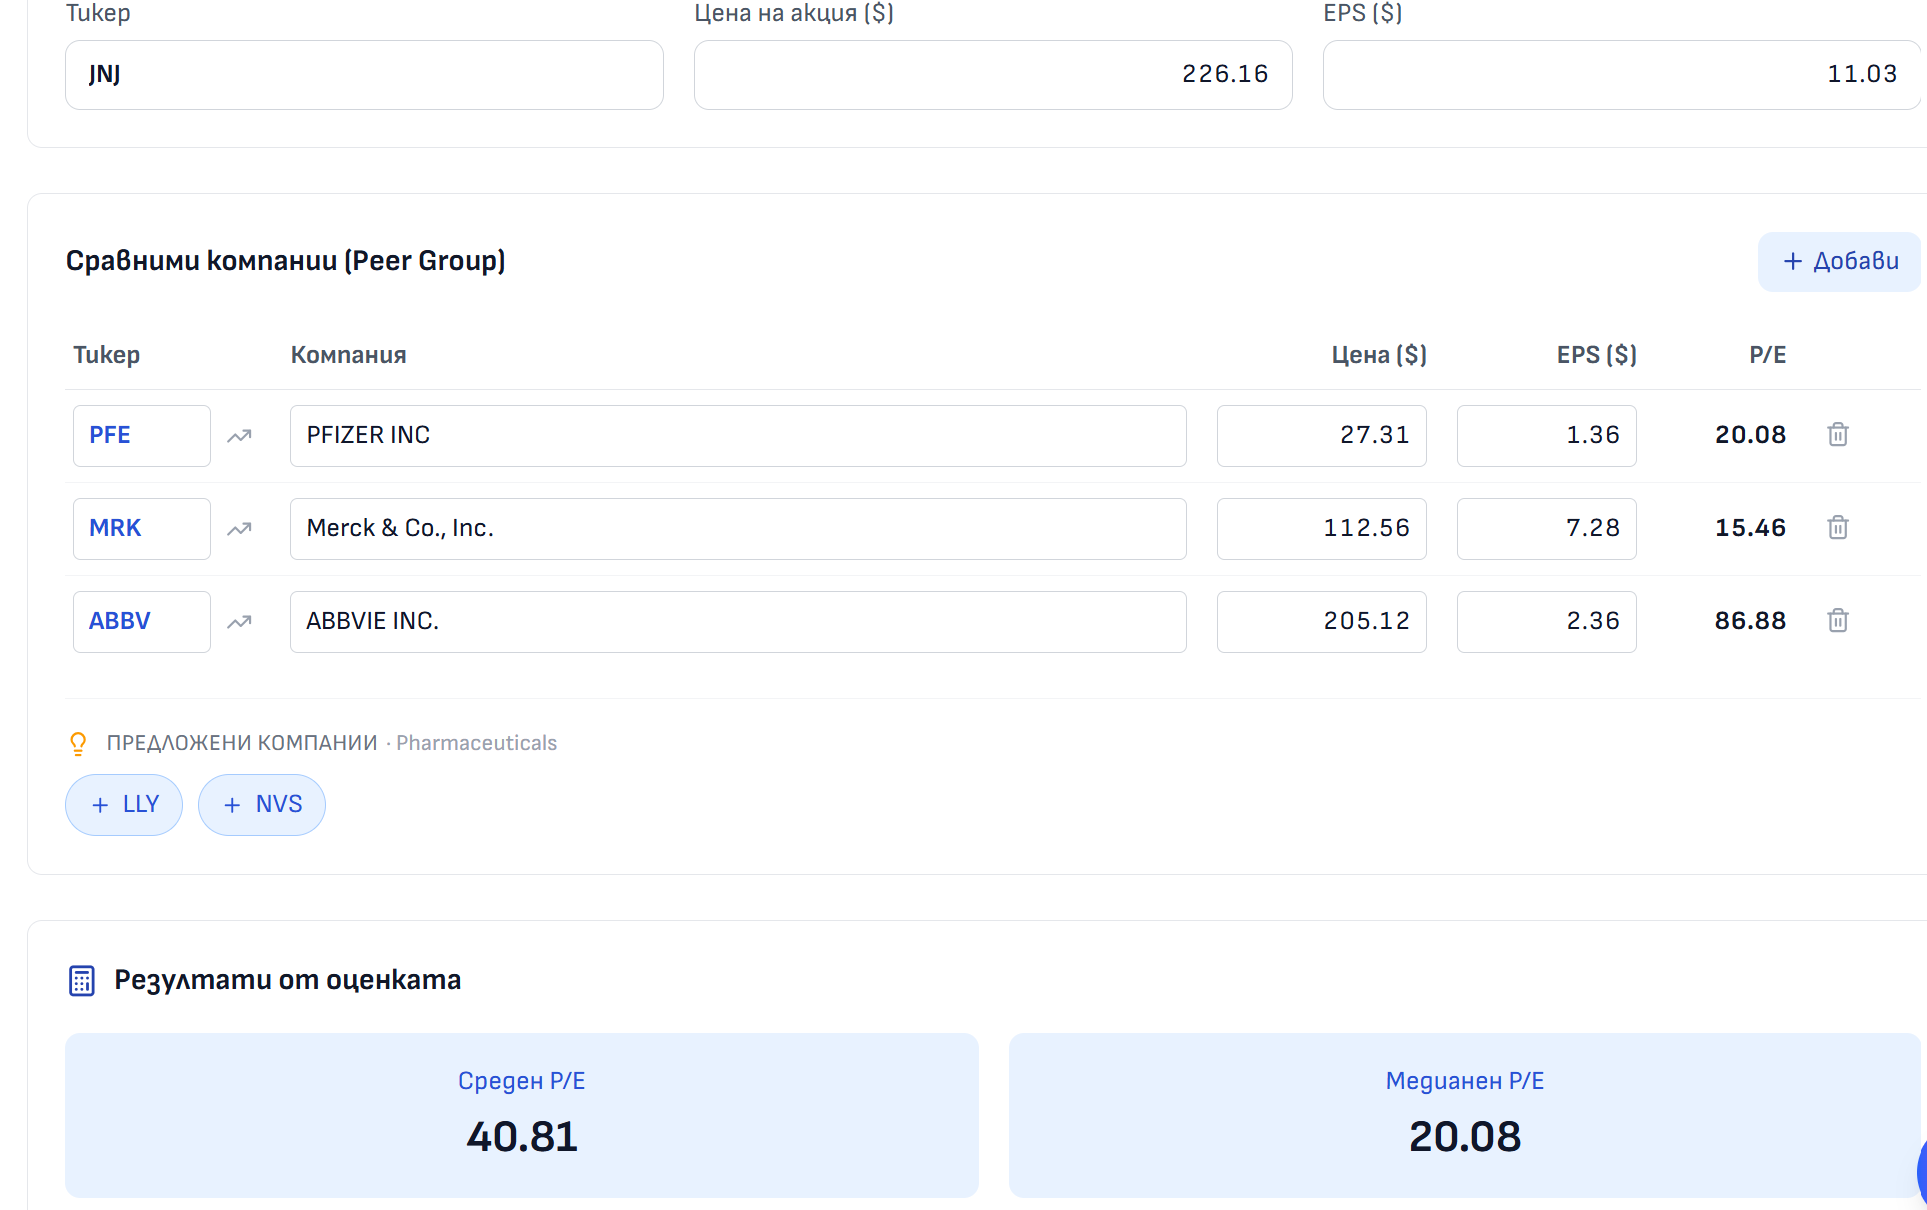Click the ПРЕДЛОЖЕНИ КОМПАНИИ label
This screenshot has width=1927, height=1210.
pyautogui.click(x=242, y=743)
